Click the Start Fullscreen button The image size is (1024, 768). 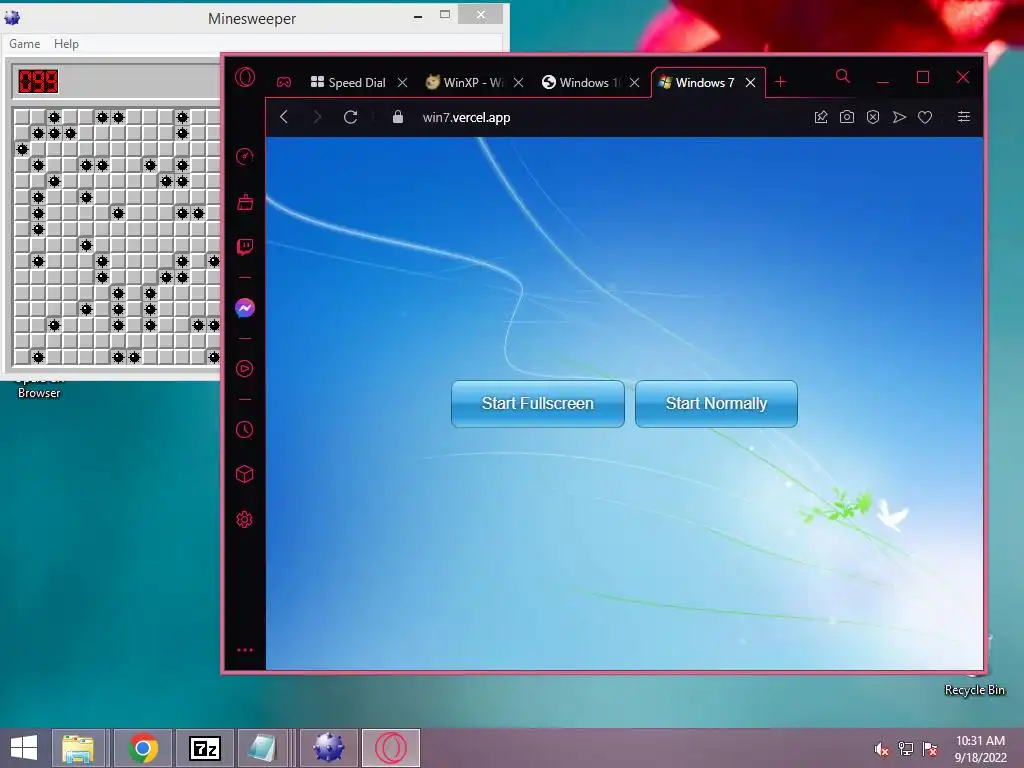click(537, 404)
